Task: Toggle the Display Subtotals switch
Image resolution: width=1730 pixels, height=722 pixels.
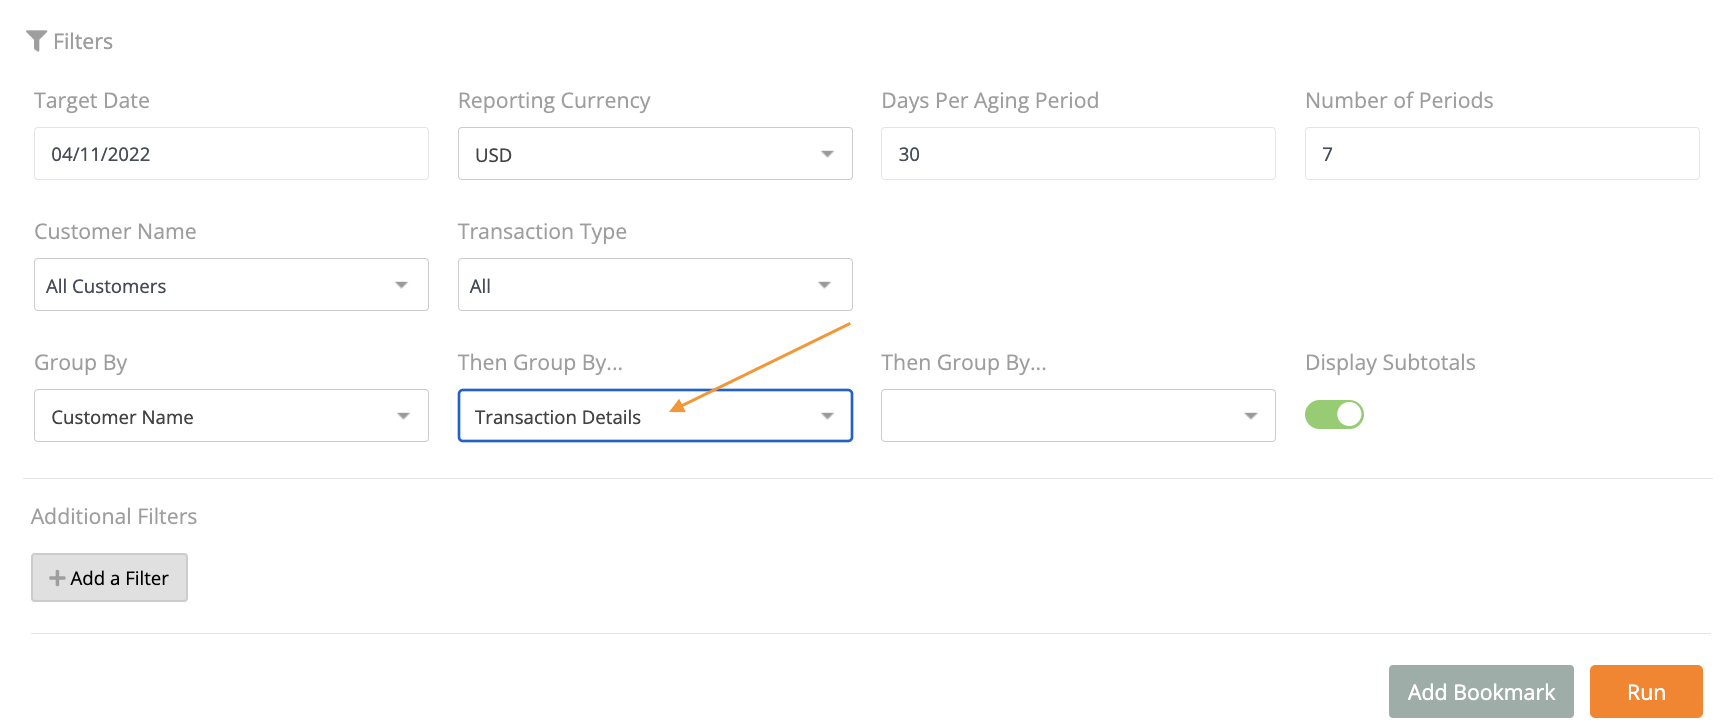Action: pyautogui.click(x=1334, y=414)
